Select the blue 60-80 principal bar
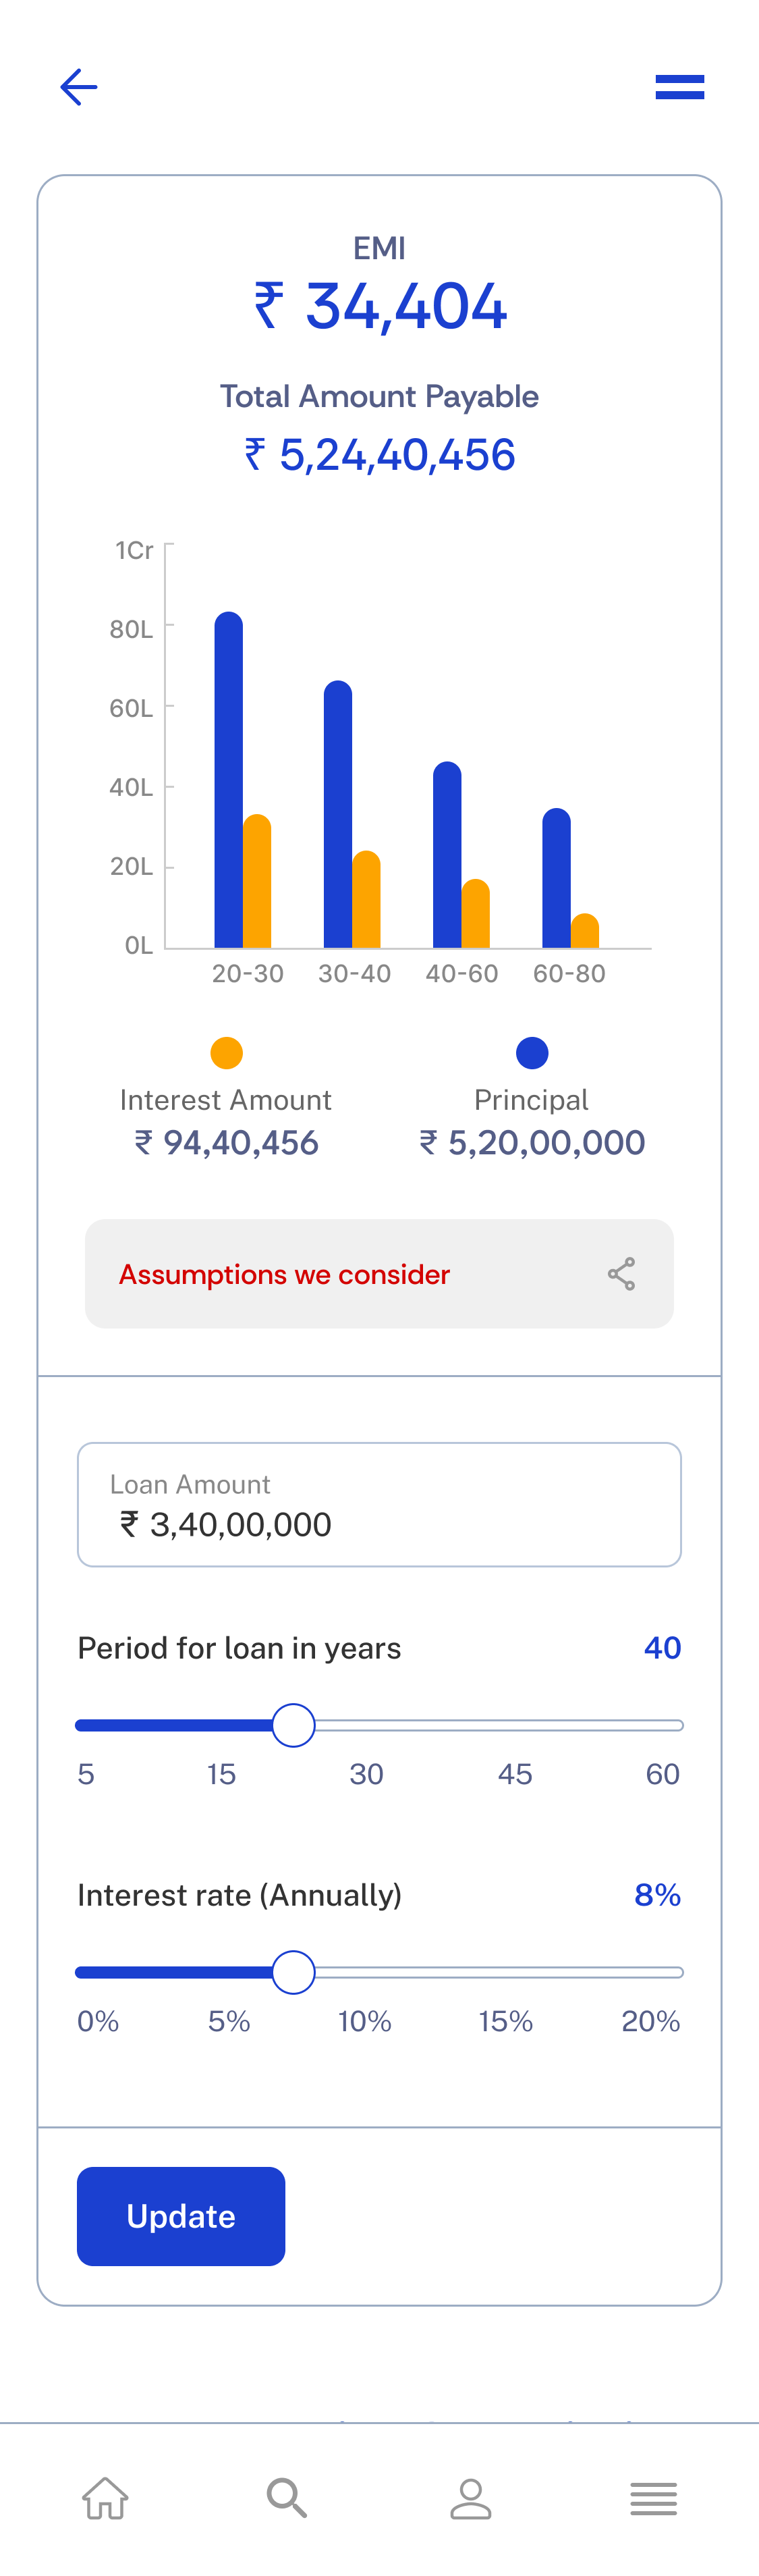Screen dimensions: 759x2576 pyautogui.click(x=557, y=878)
